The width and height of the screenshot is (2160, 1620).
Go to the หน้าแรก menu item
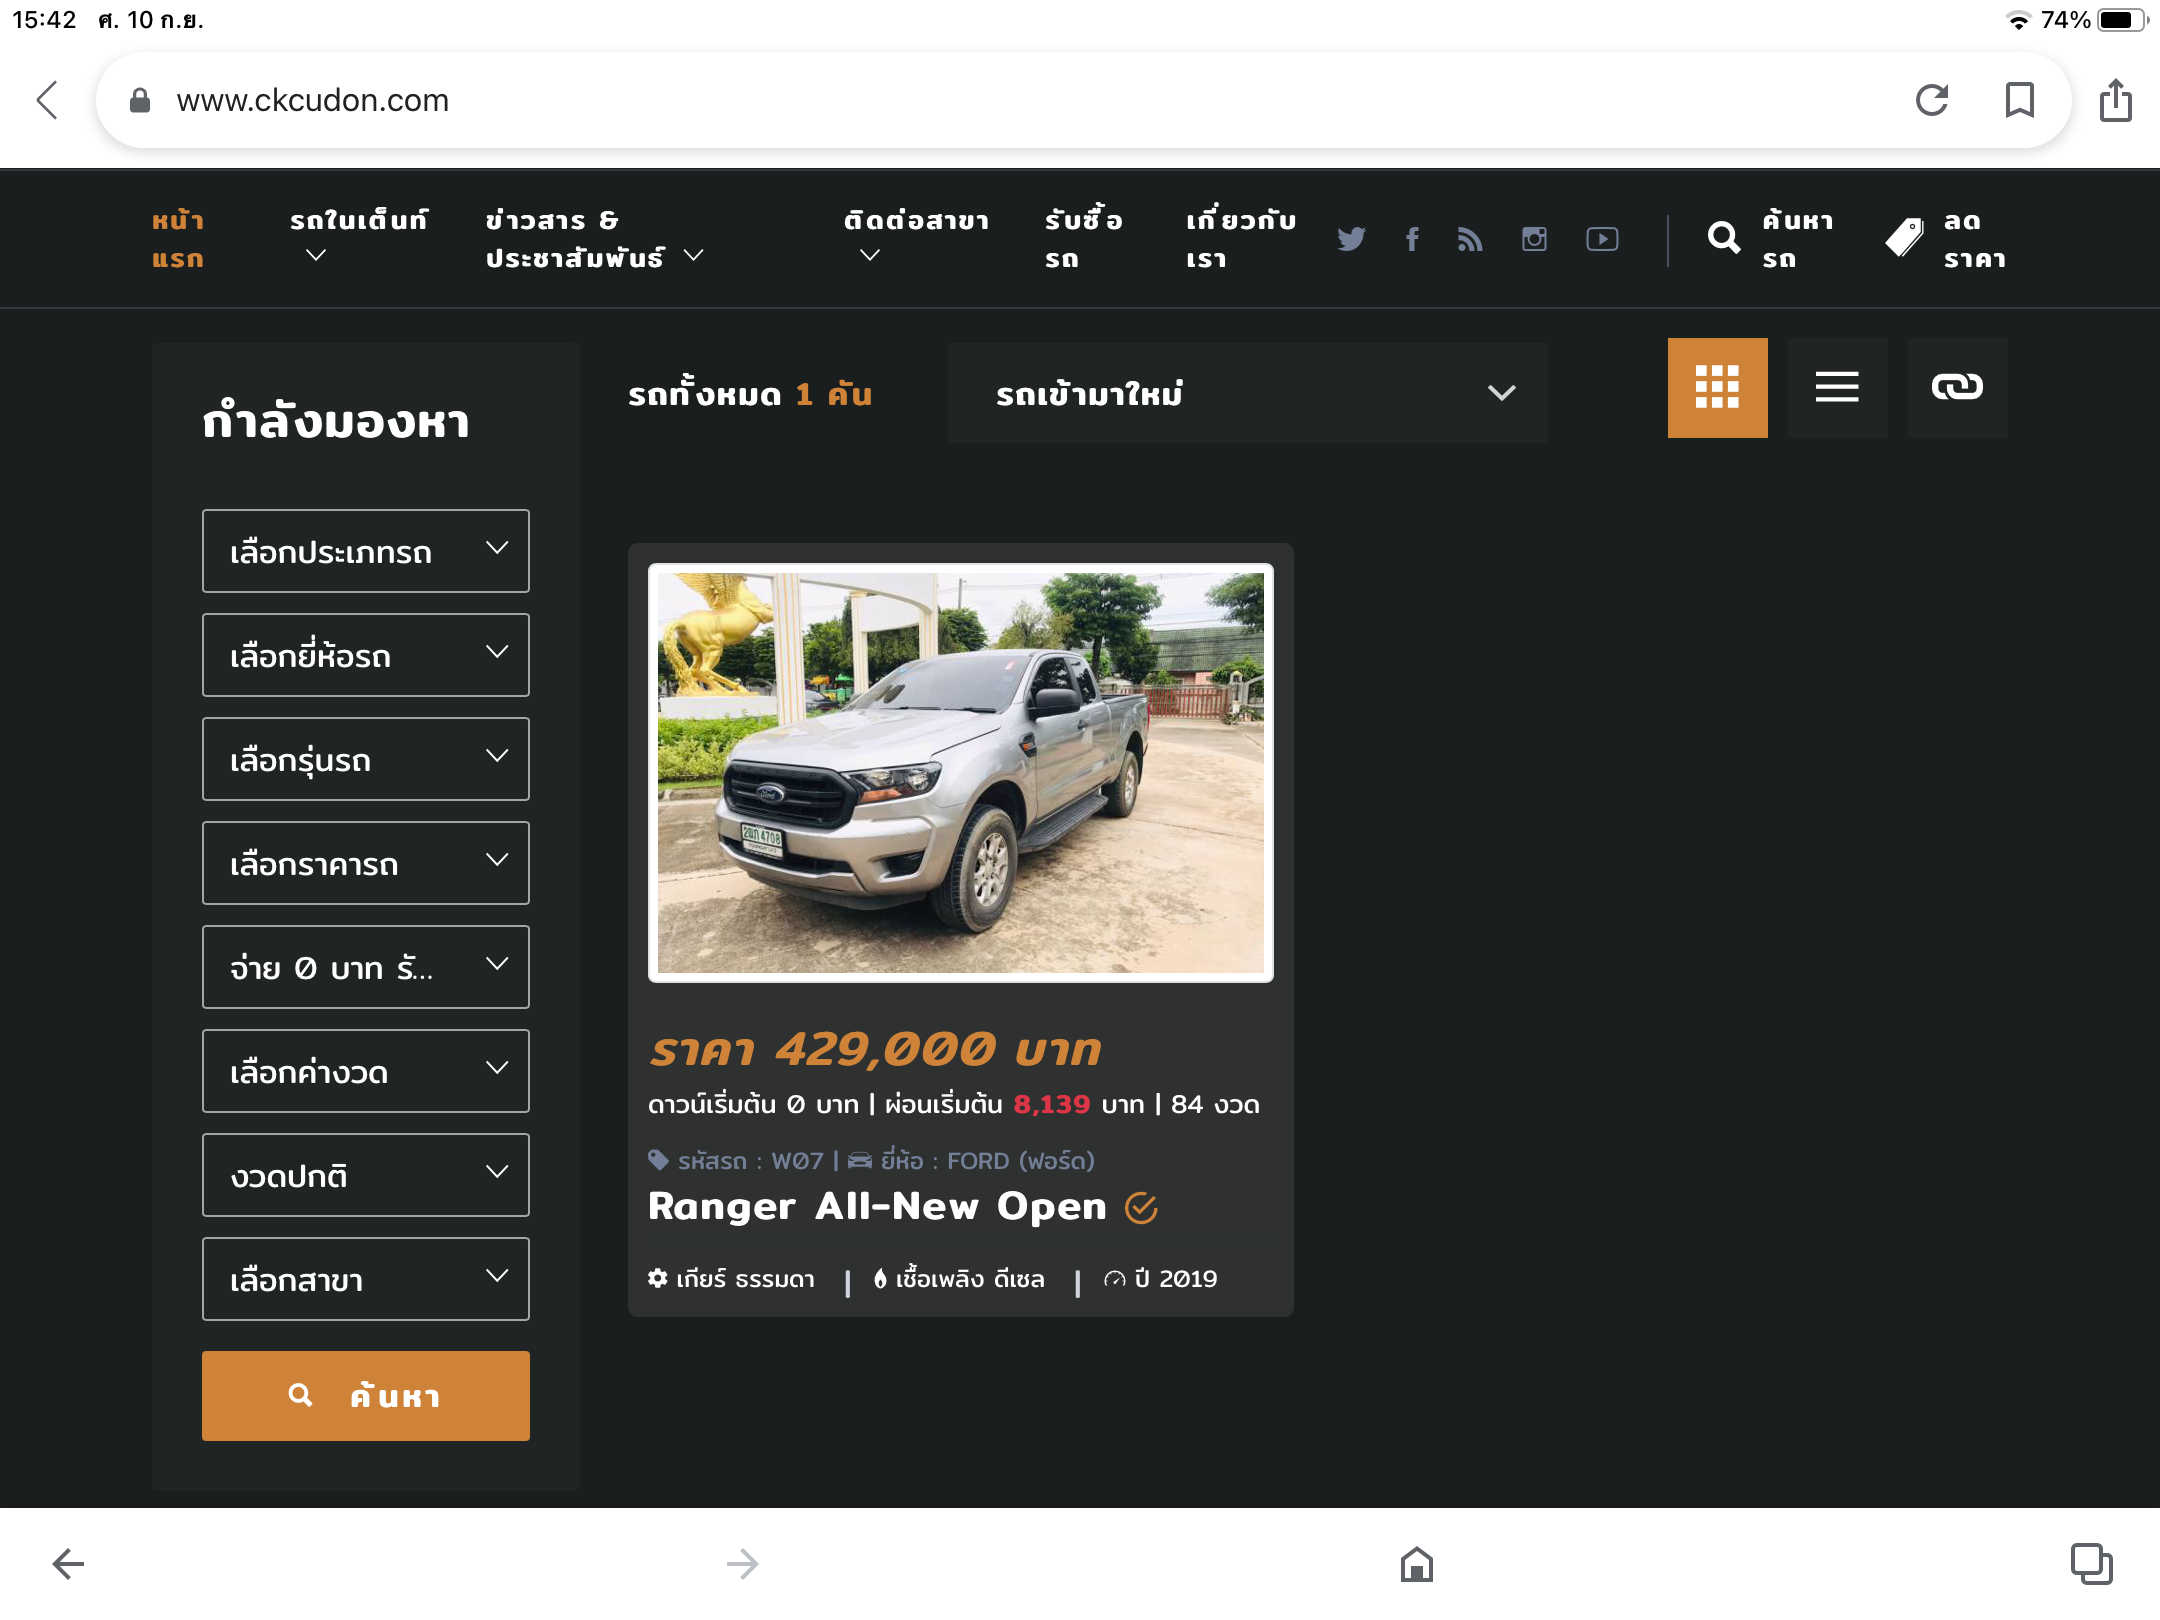pos(177,239)
